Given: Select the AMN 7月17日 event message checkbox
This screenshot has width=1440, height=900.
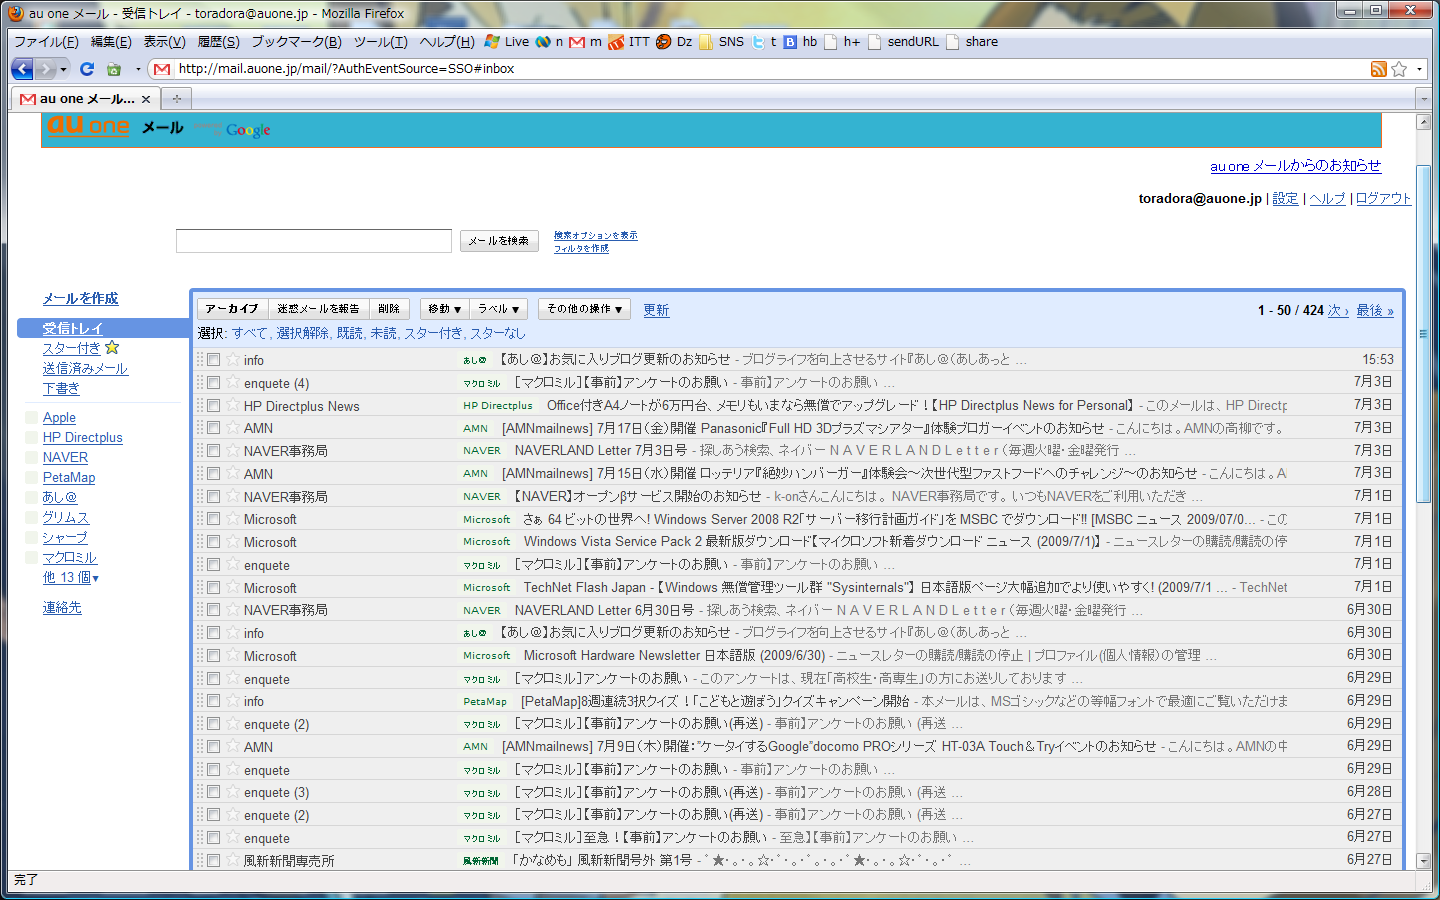Looking at the screenshot, I should tap(213, 428).
